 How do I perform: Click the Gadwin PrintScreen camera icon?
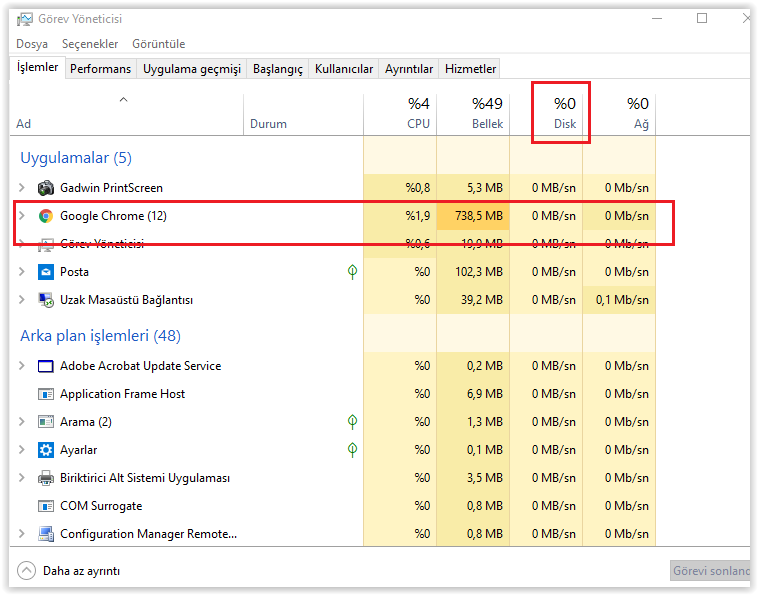point(45,188)
